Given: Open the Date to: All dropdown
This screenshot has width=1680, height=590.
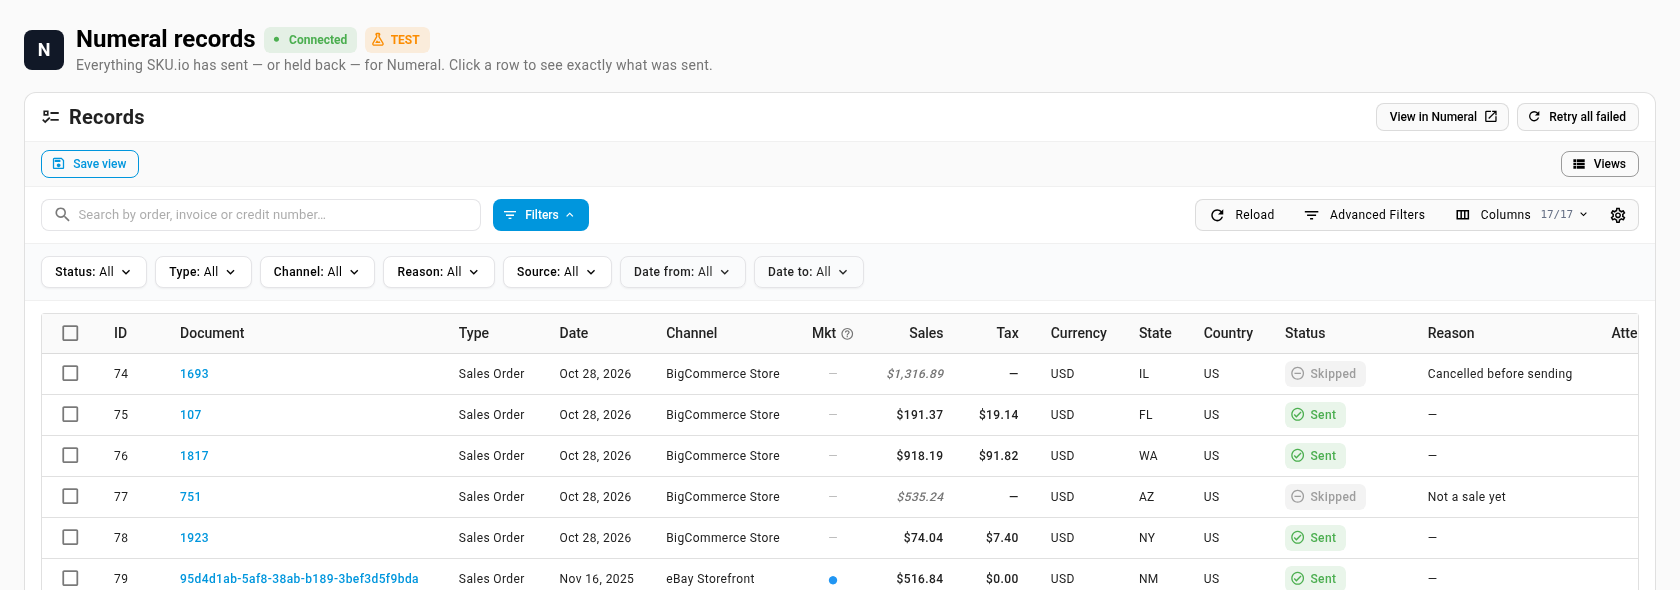Looking at the screenshot, I should coord(809,272).
